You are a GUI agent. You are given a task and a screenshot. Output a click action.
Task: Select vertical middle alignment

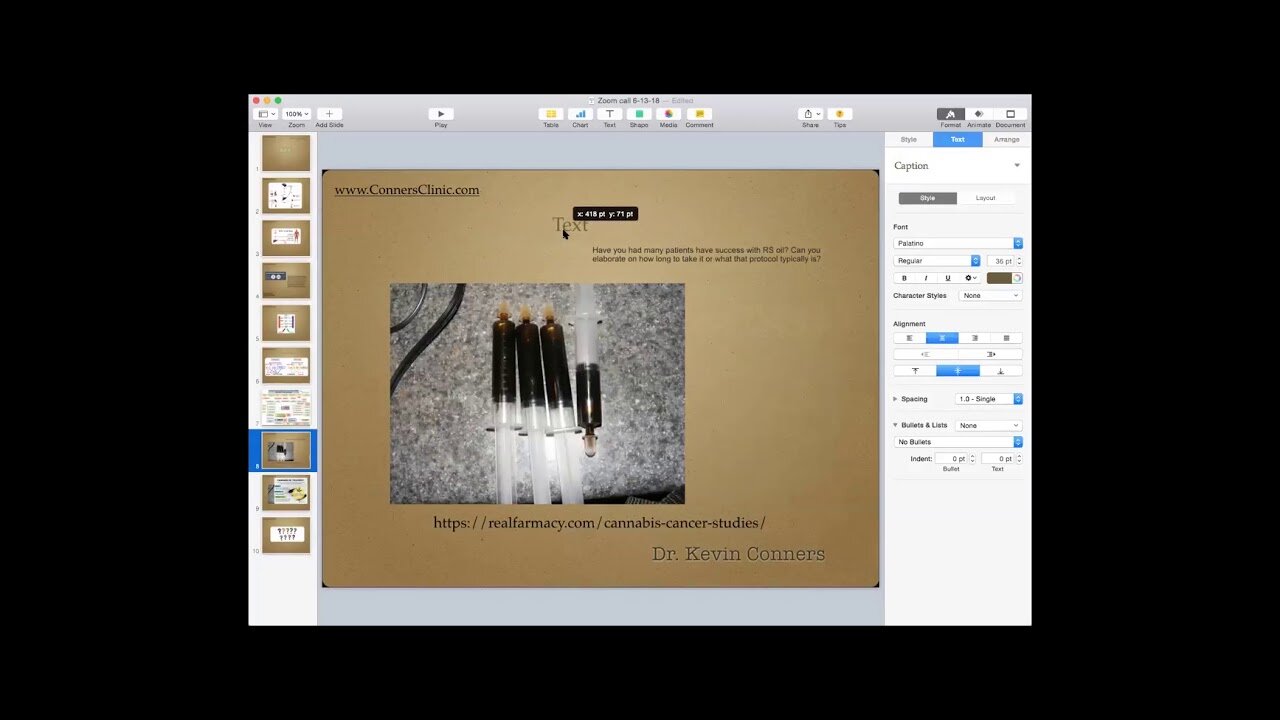[958, 371]
